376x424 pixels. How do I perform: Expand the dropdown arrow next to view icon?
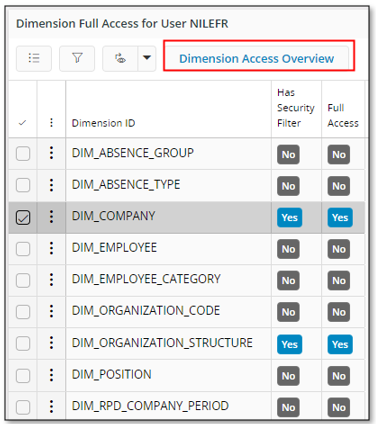[147, 59]
